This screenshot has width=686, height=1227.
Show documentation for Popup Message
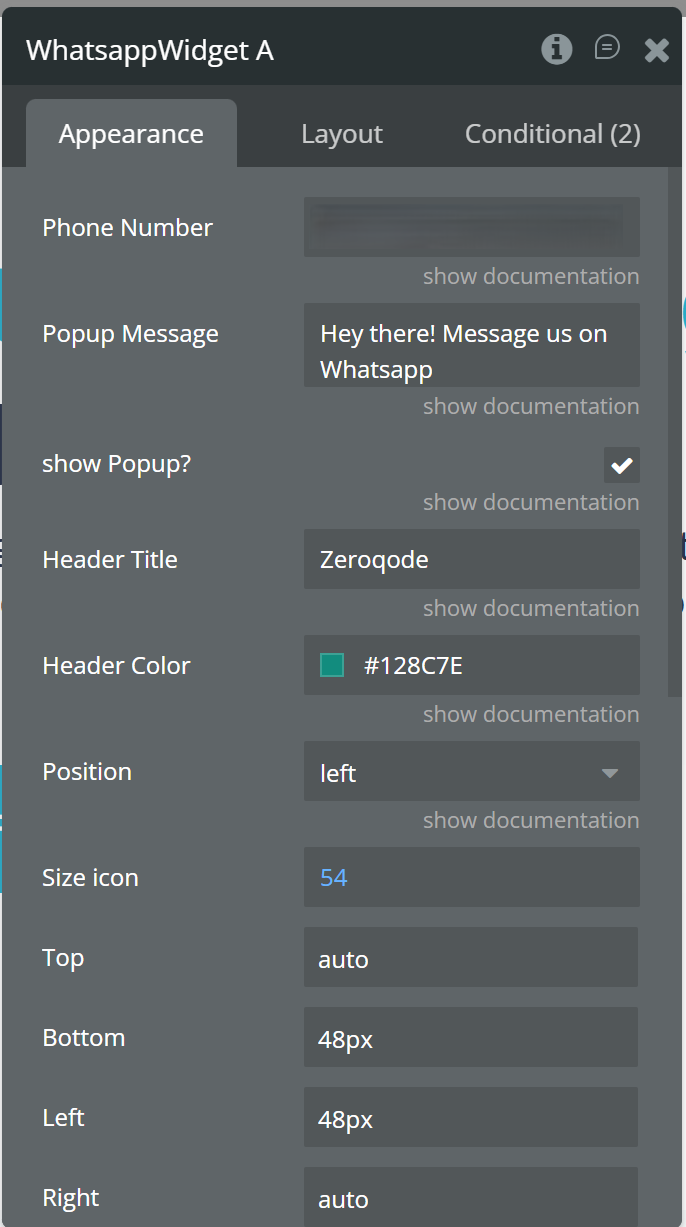530,406
